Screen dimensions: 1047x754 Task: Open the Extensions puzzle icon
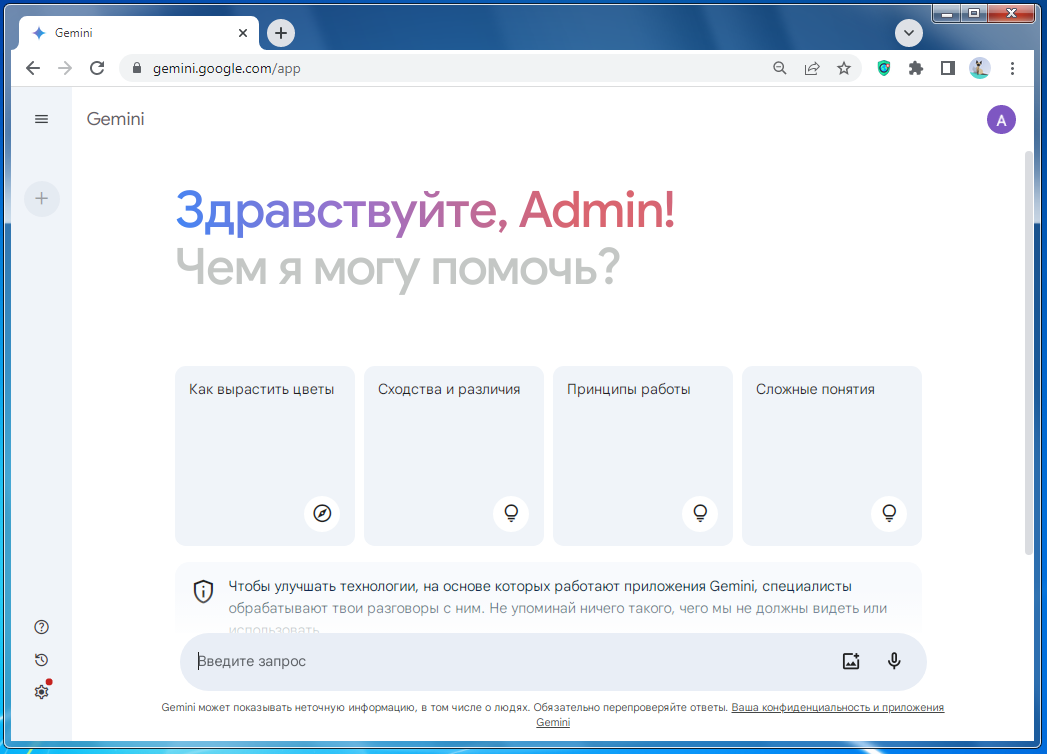point(915,68)
